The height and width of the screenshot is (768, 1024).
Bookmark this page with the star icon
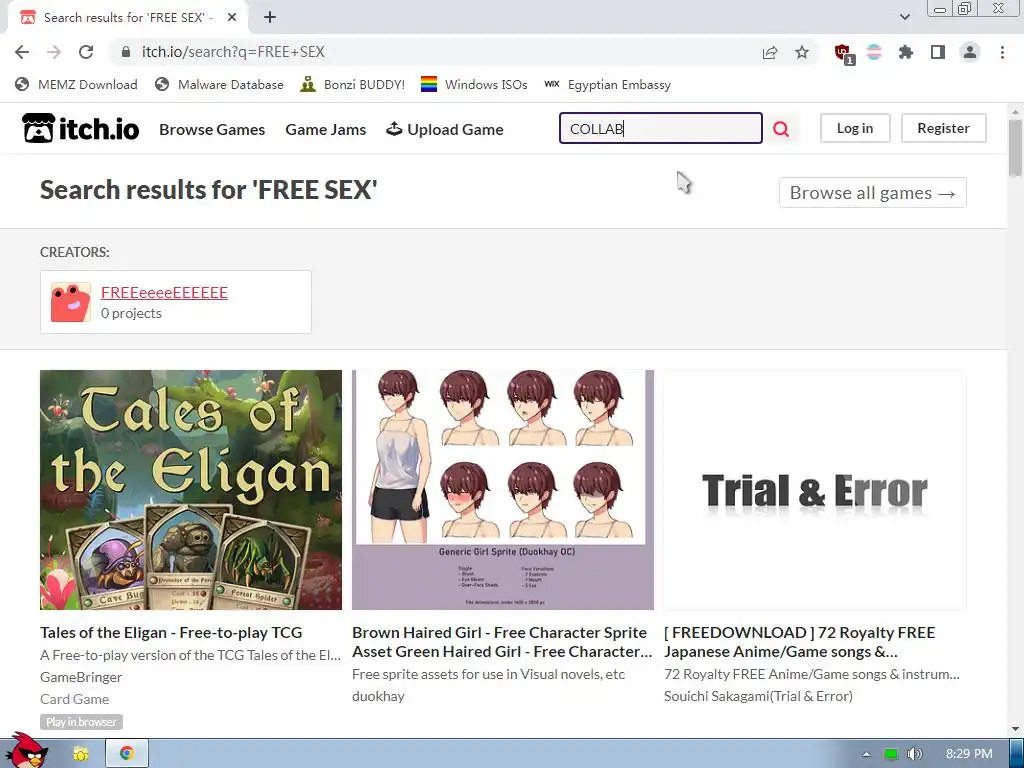coord(802,52)
